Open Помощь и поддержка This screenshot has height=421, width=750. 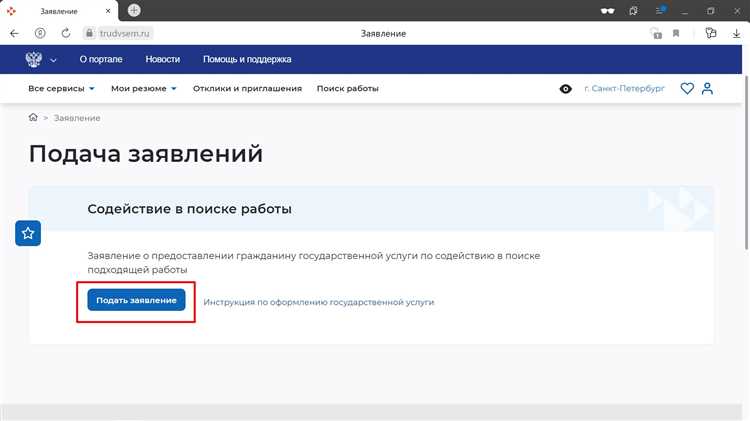pos(247,59)
